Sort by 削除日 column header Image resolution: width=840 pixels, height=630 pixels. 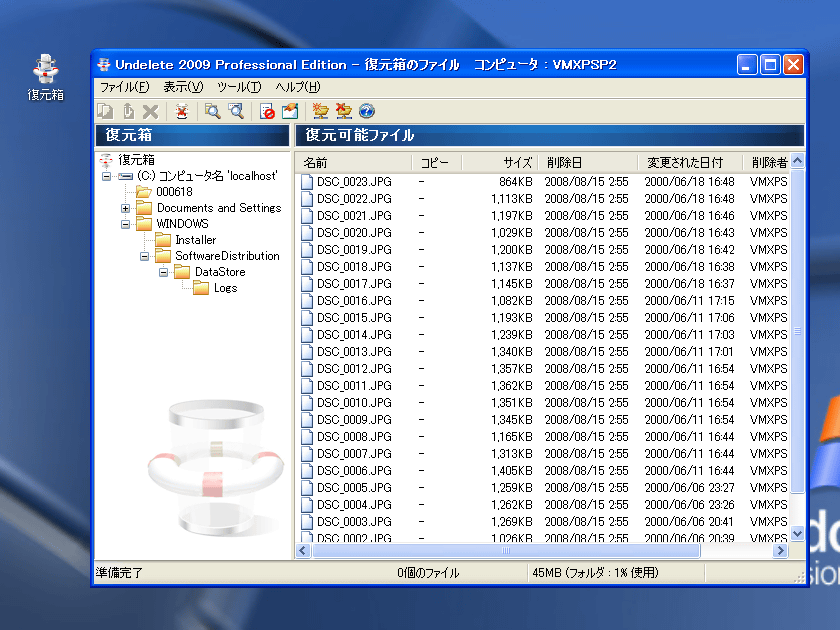tap(587, 162)
